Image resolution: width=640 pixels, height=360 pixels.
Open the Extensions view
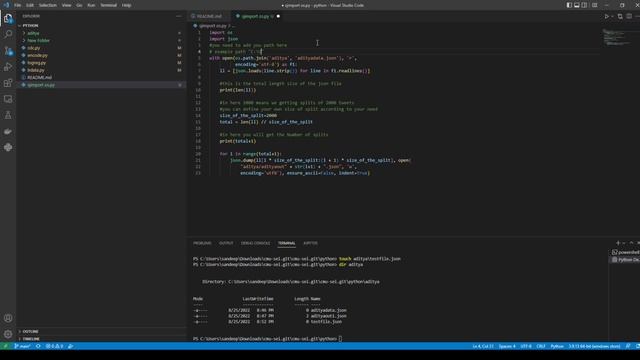click(x=8, y=83)
